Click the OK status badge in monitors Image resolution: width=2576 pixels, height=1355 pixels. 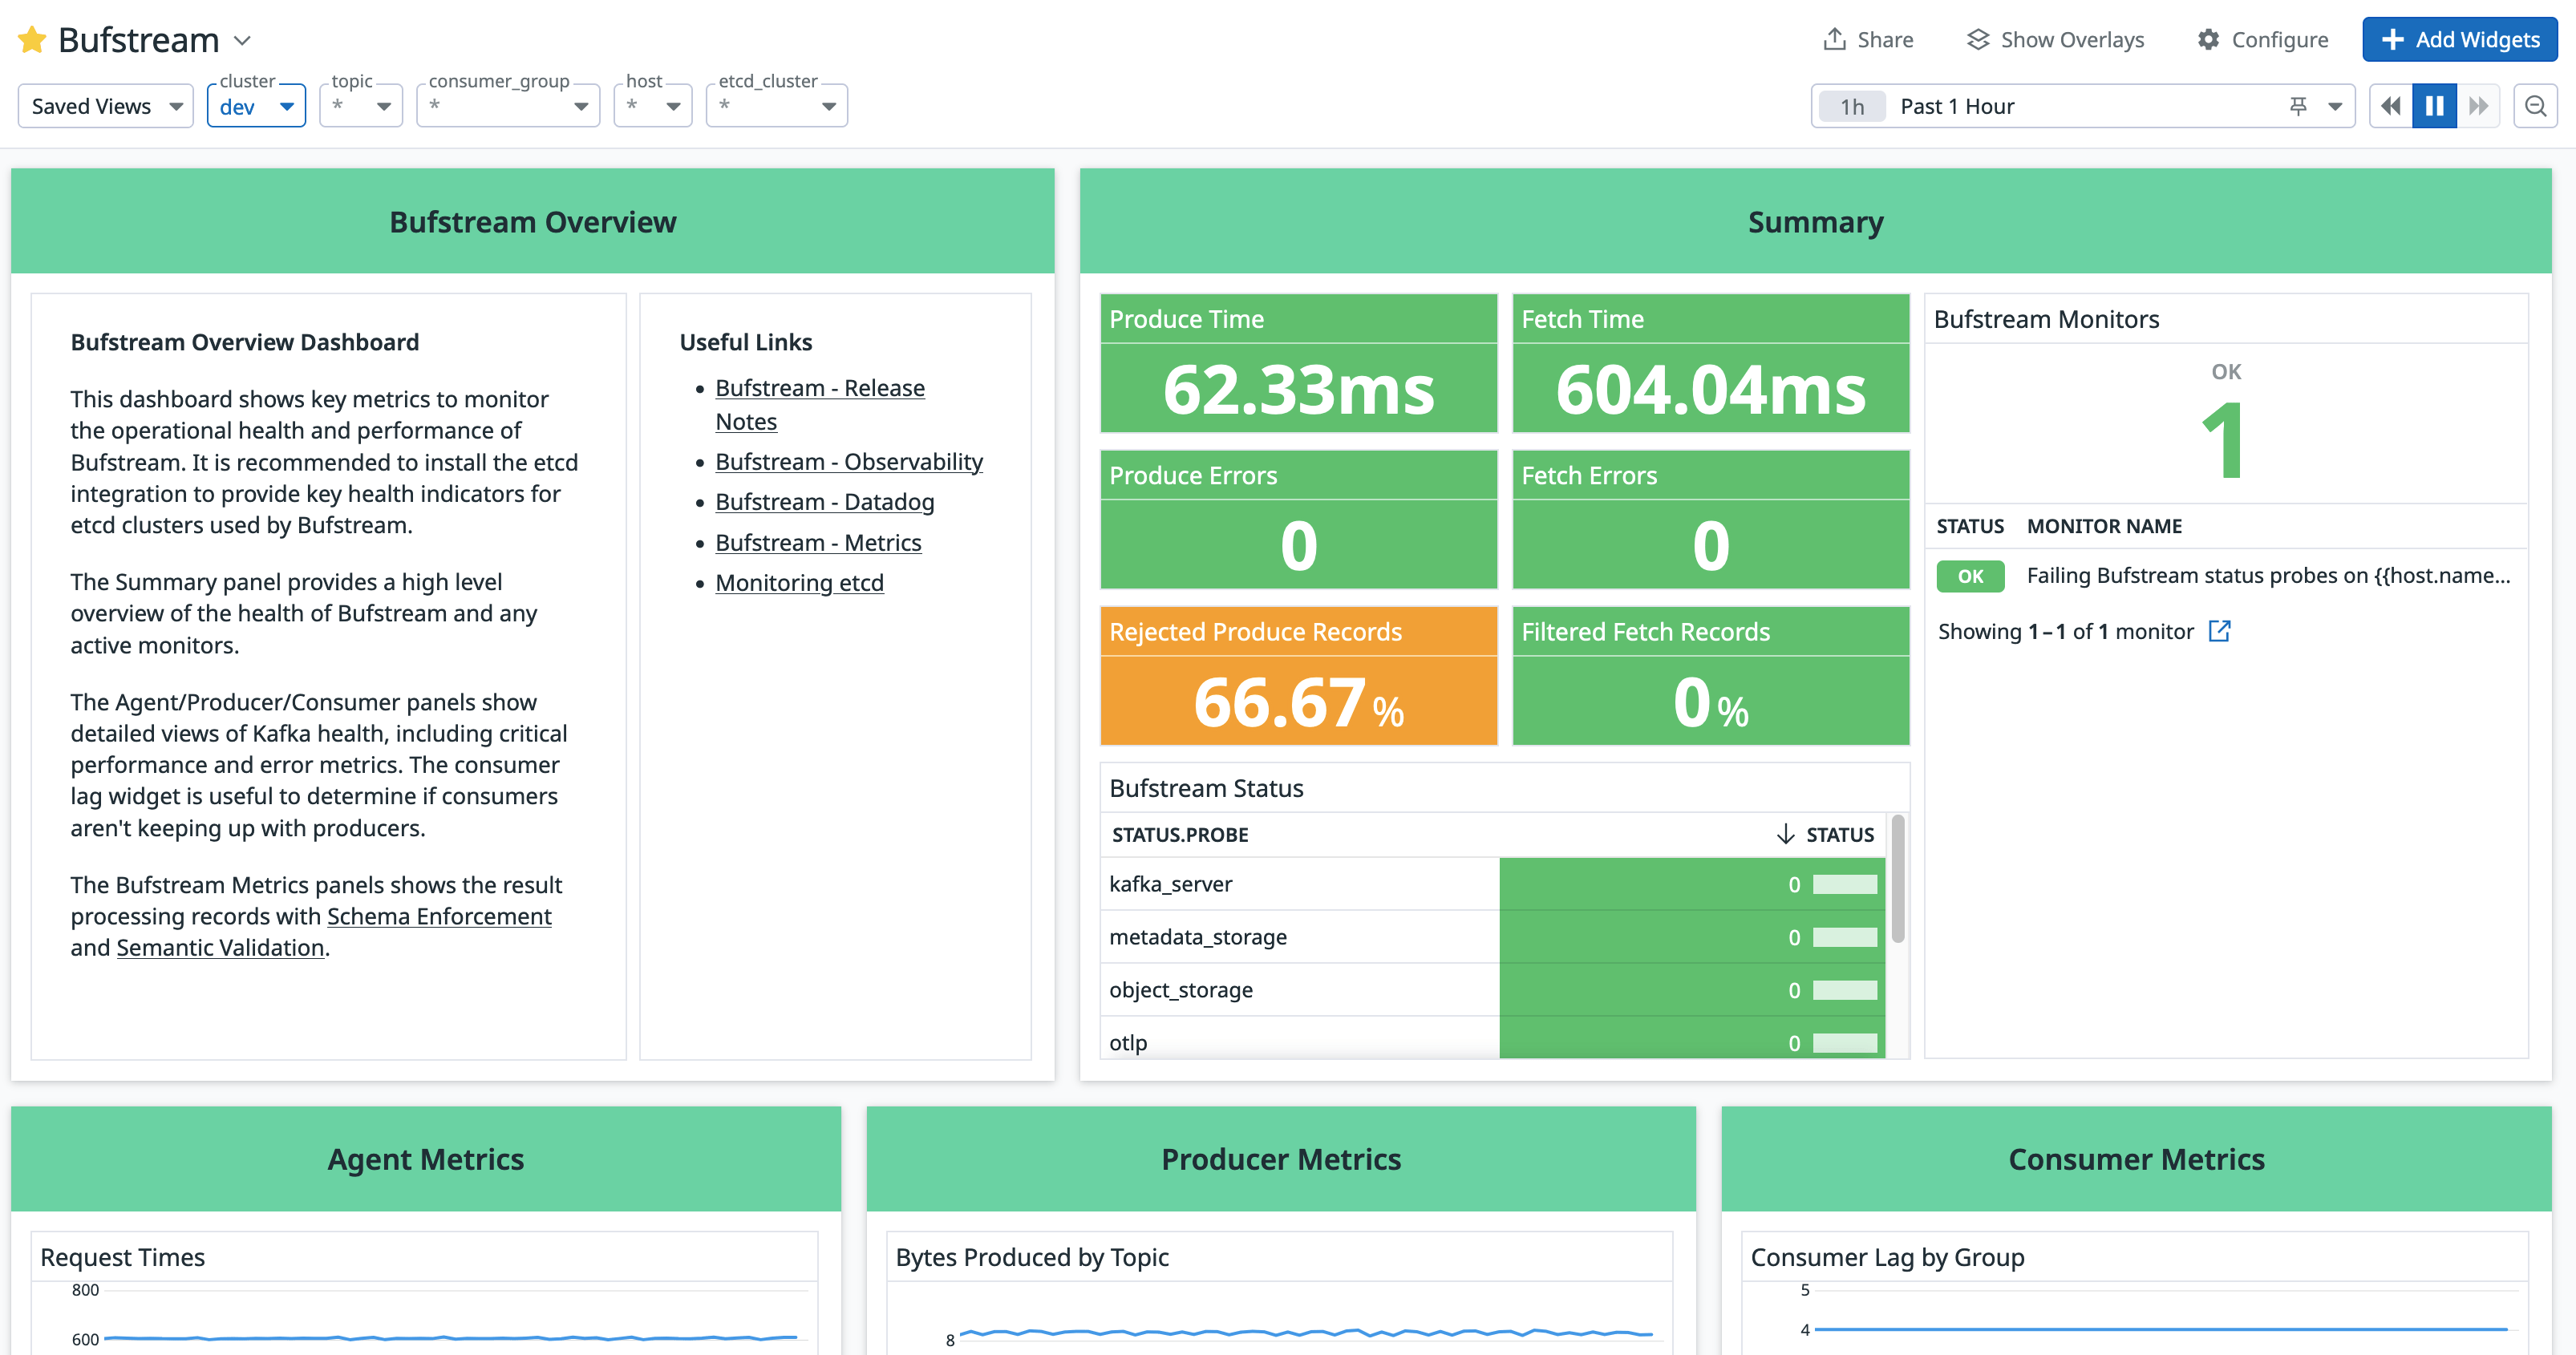(x=1970, y=576)
